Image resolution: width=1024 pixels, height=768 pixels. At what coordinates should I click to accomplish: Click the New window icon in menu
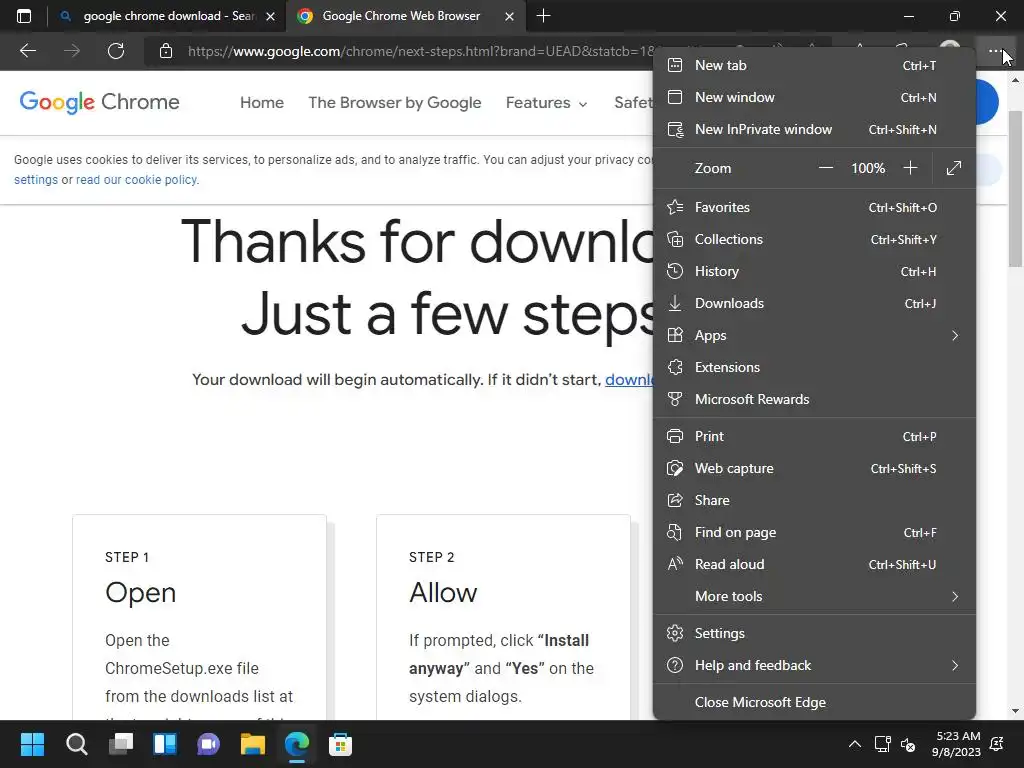[x=675, y=97]
